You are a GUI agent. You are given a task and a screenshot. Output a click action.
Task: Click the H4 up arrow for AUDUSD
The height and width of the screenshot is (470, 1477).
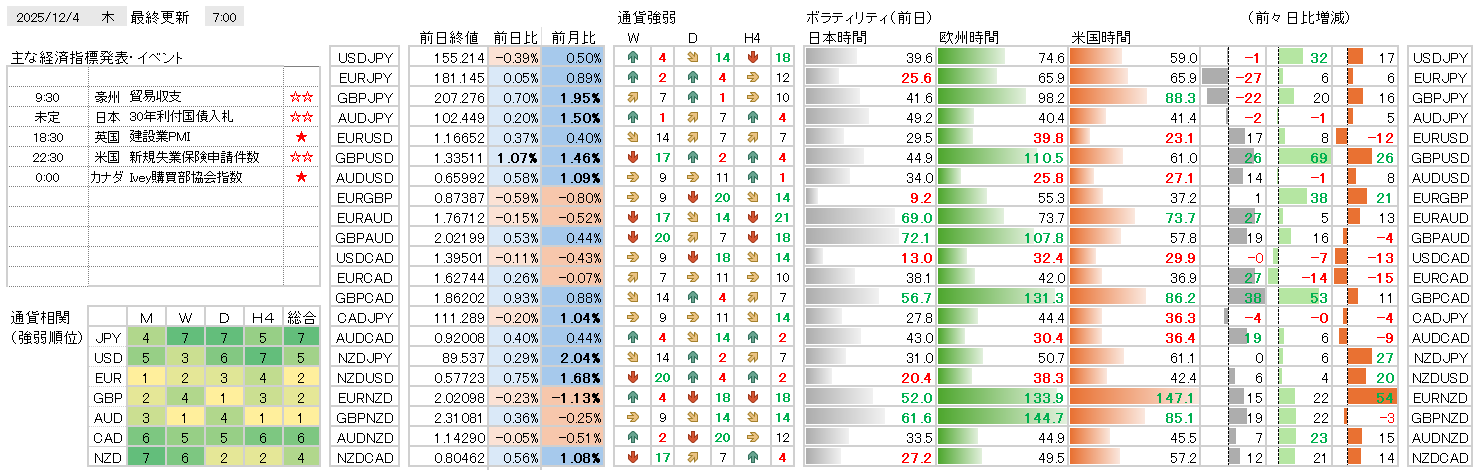753,177
